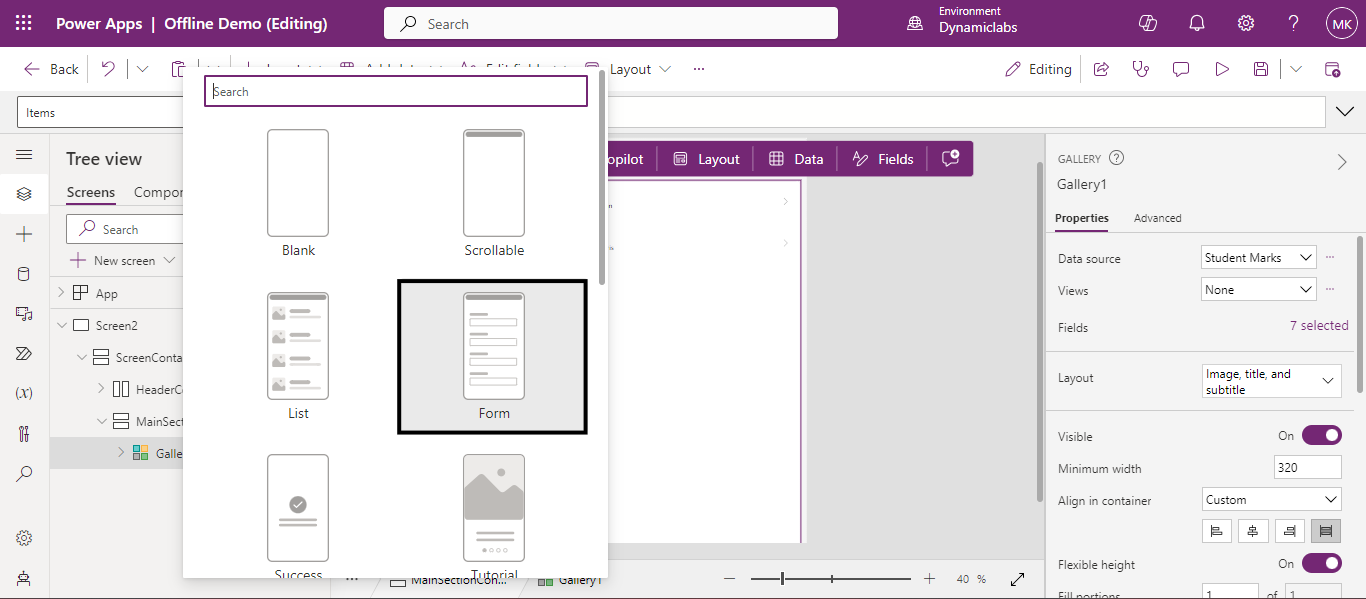Open the Variables pane icon
Viewport: 1366px width, 599px height.
[24, 393]
